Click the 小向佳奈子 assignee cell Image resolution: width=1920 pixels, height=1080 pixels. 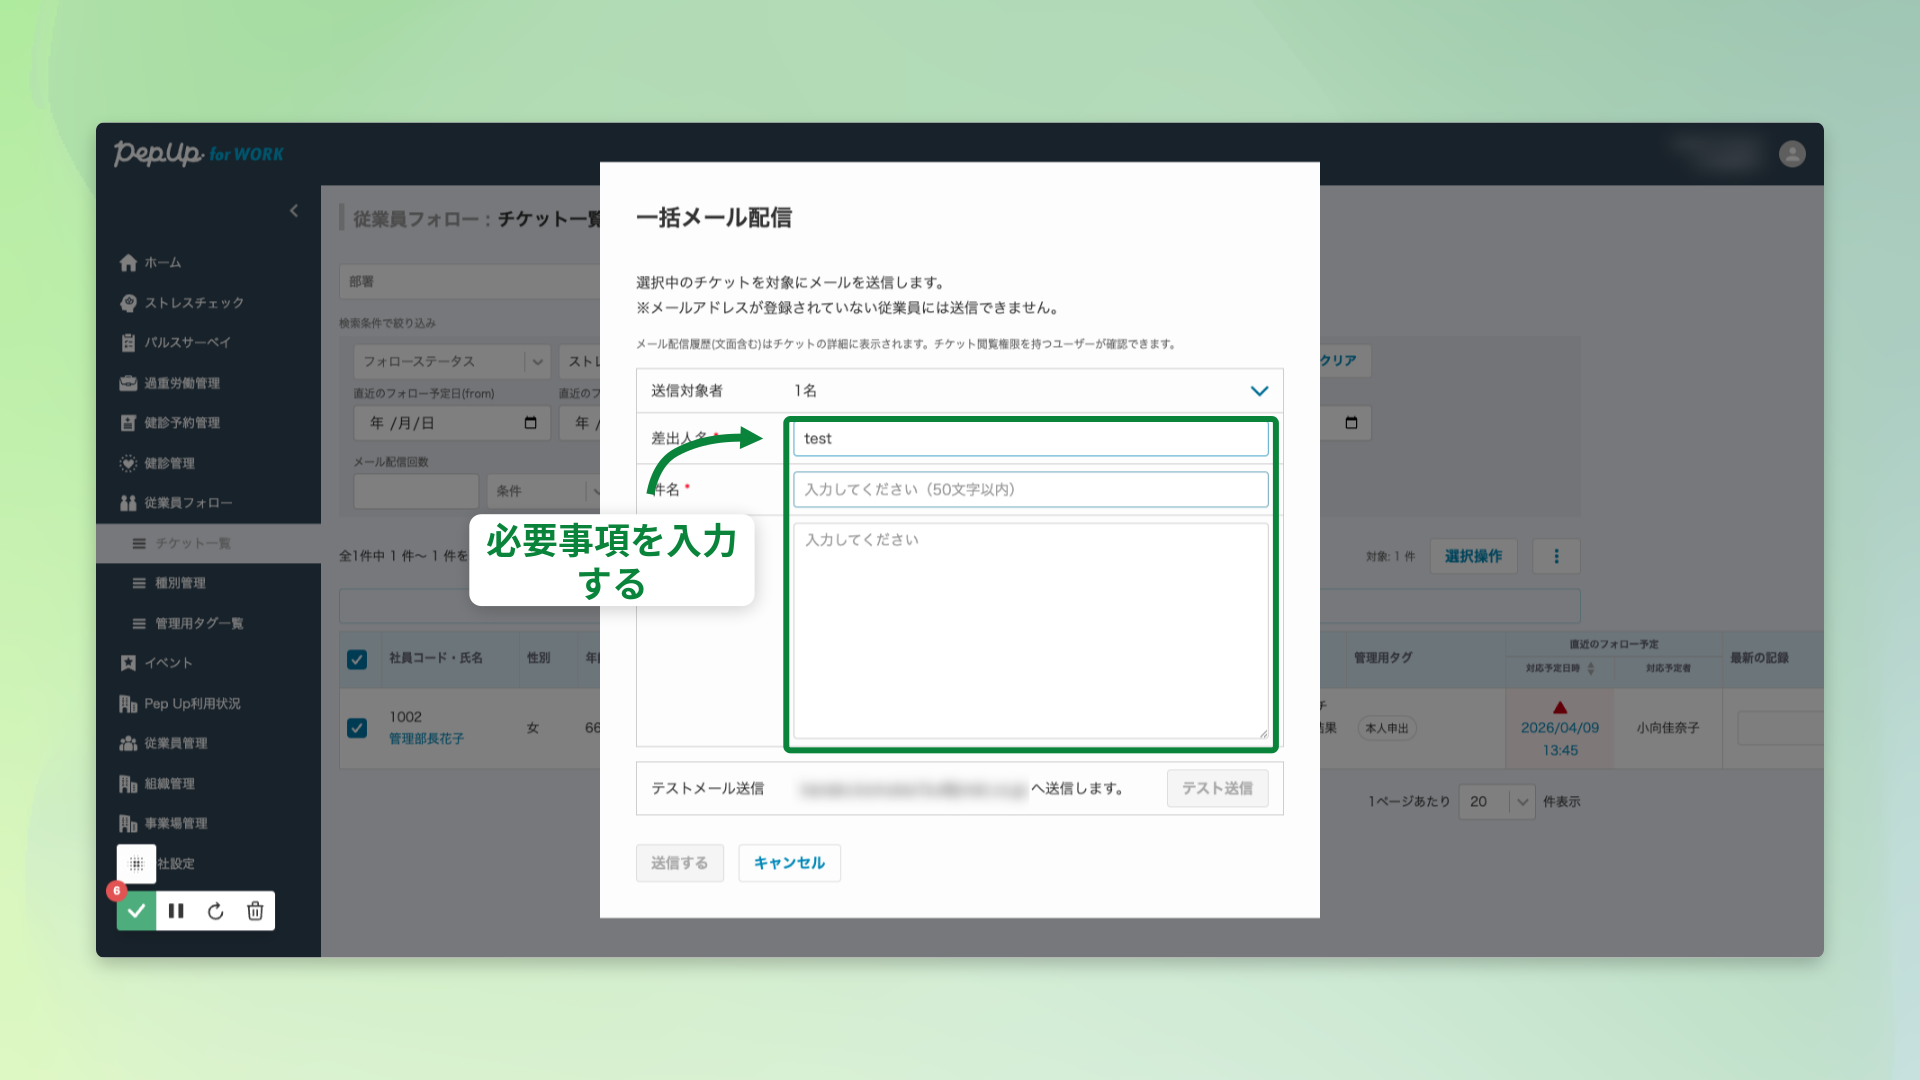point(1668,729)
